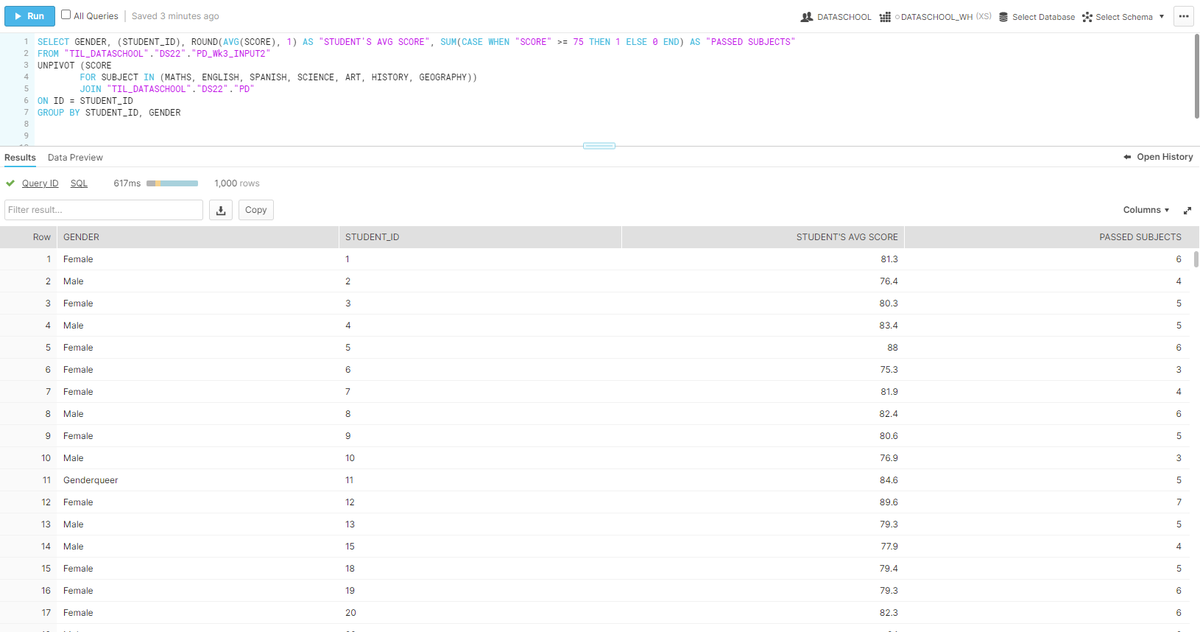Sort by STUDENT'S AVG SCORE column header
This screenshot has height=632, width=1200.
pyautogui.click(x=762, y=237)
